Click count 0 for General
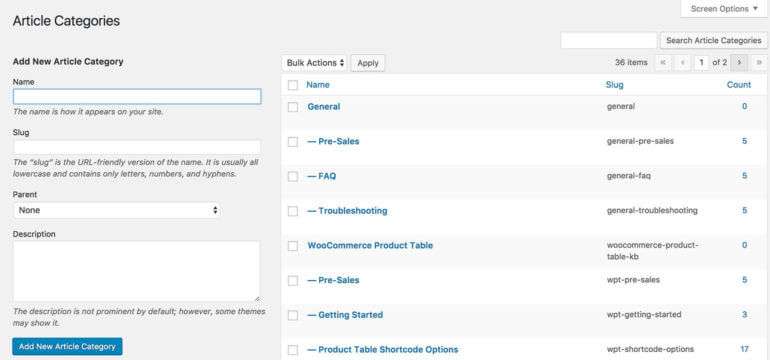Image resolution: width=770 pixels, height=360 pixels. click(x=745, y=106)
